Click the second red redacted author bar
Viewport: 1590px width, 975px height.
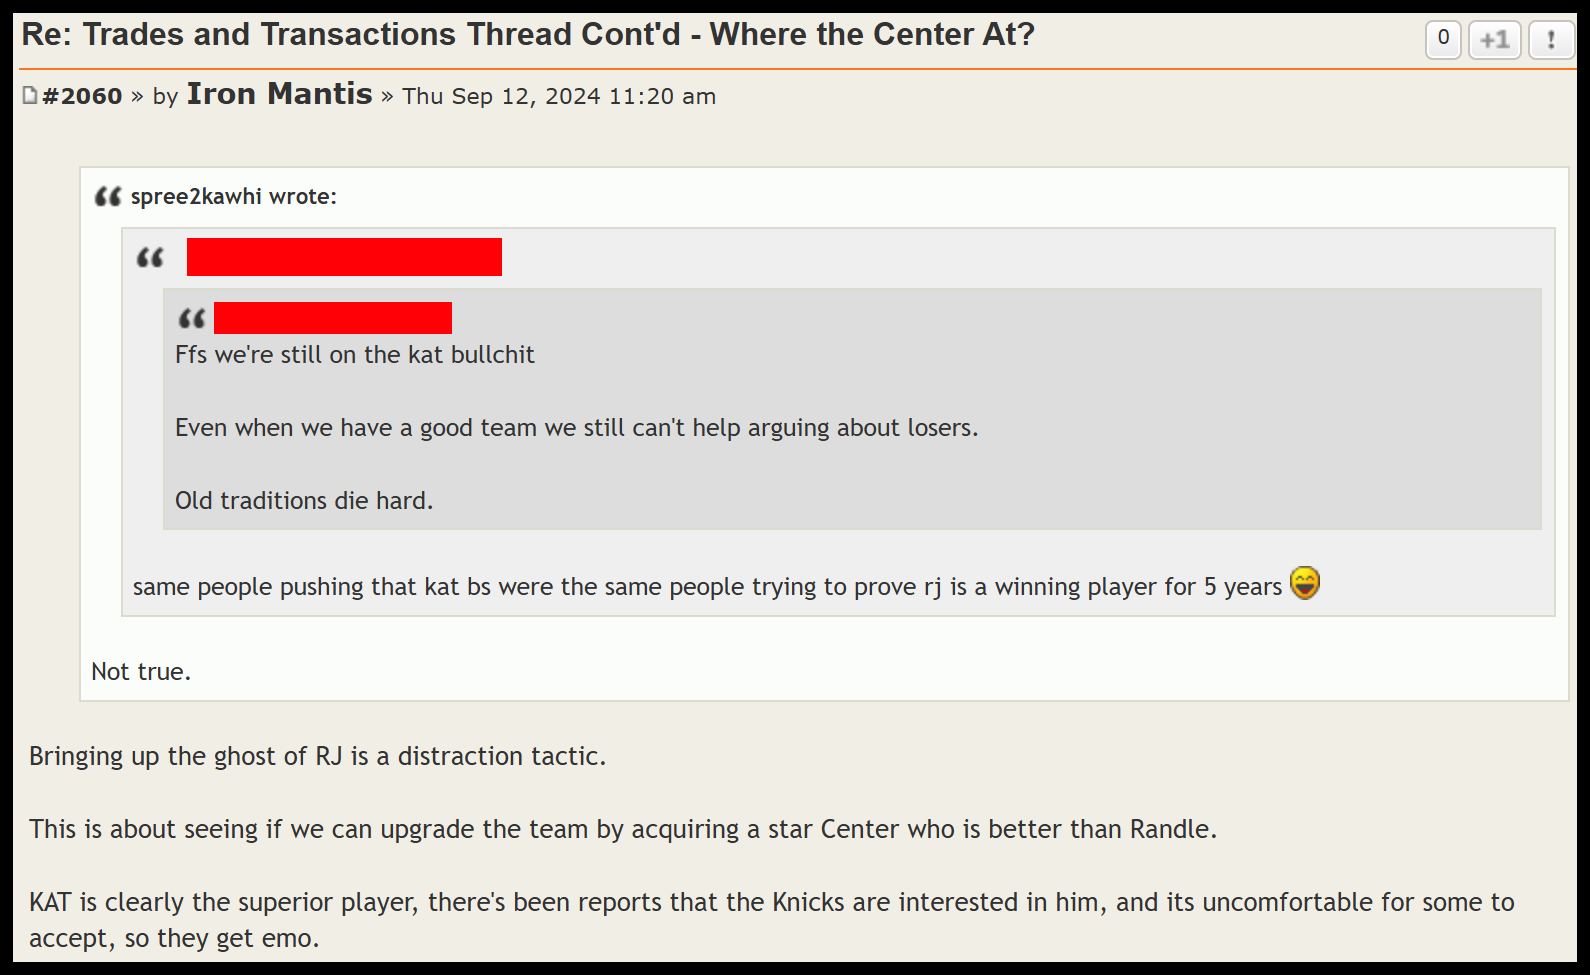tap(333, 318)
